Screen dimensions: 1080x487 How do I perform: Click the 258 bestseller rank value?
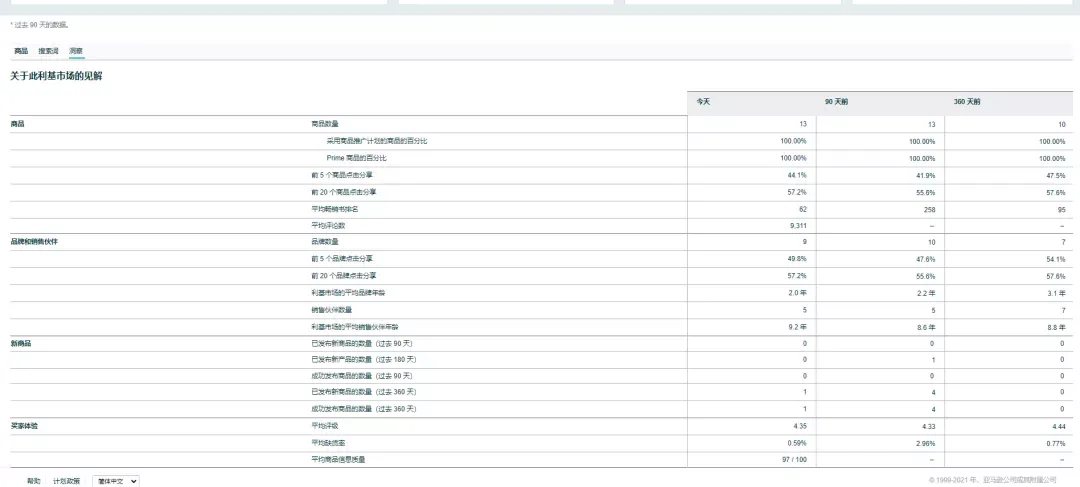tap(930, 209)
